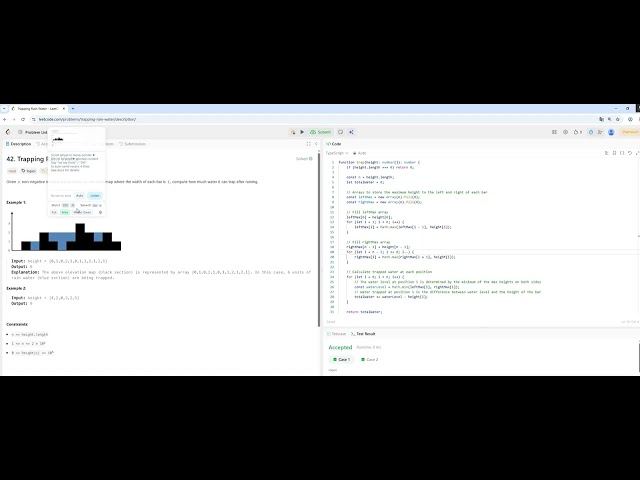The width and height of the screenshot is (640, 480).
Task: Select the Code panel tab
Action: (333, 144)
